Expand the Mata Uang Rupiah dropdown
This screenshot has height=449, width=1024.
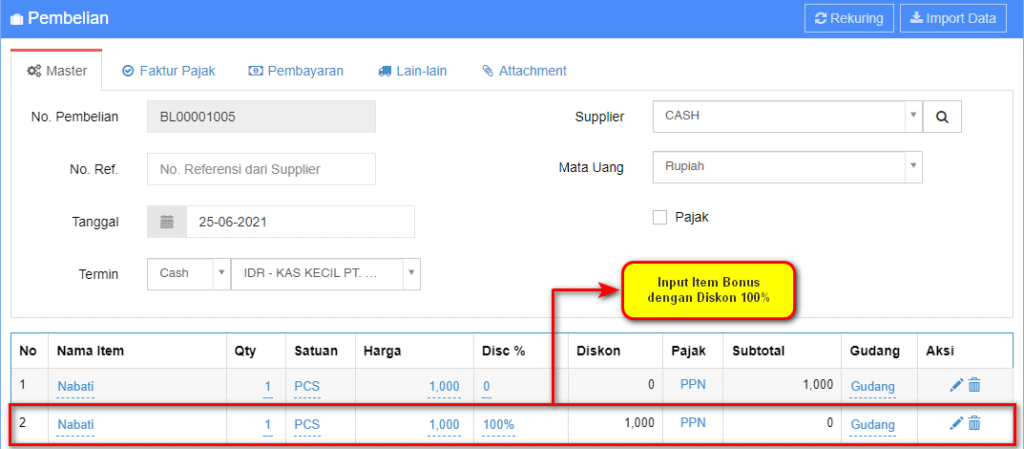click(x=786, y=166)
